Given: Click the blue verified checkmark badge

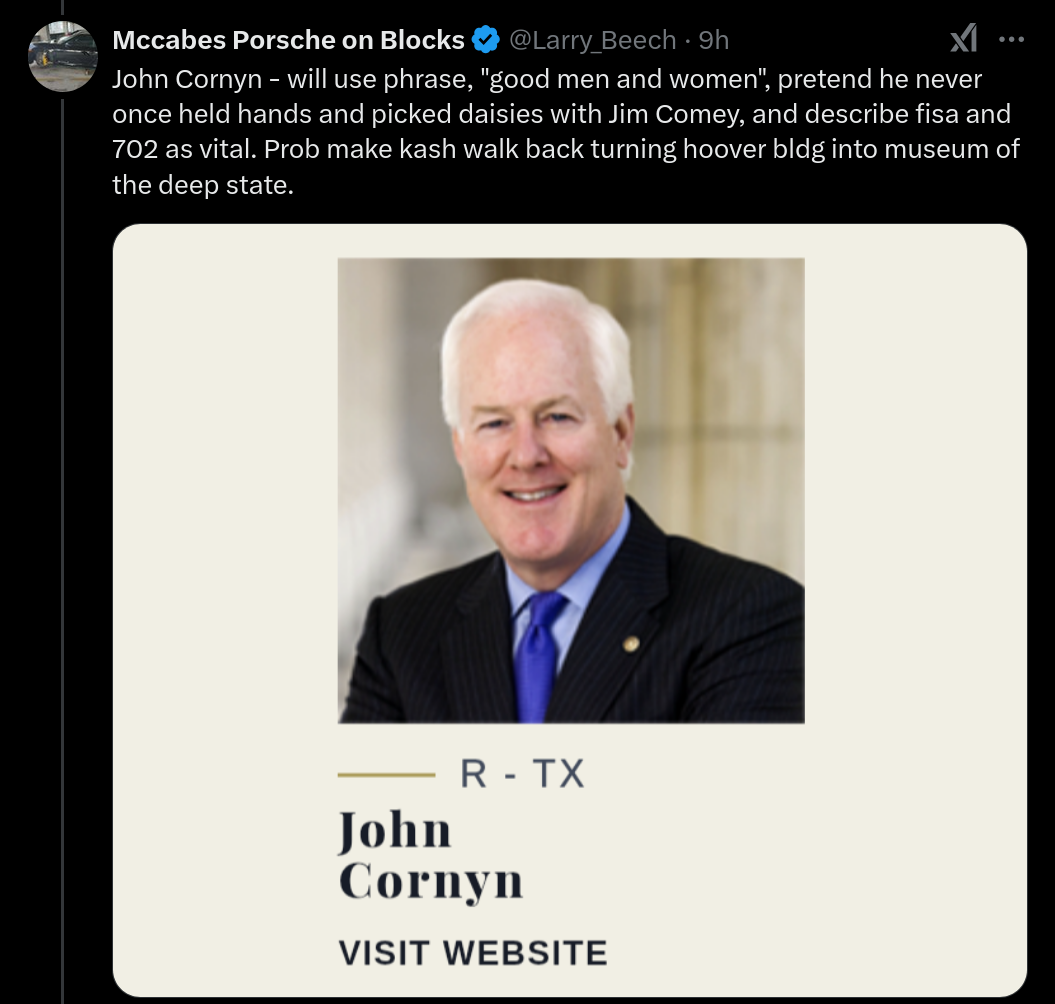Looking at the screenshot, I should (486, 40).
